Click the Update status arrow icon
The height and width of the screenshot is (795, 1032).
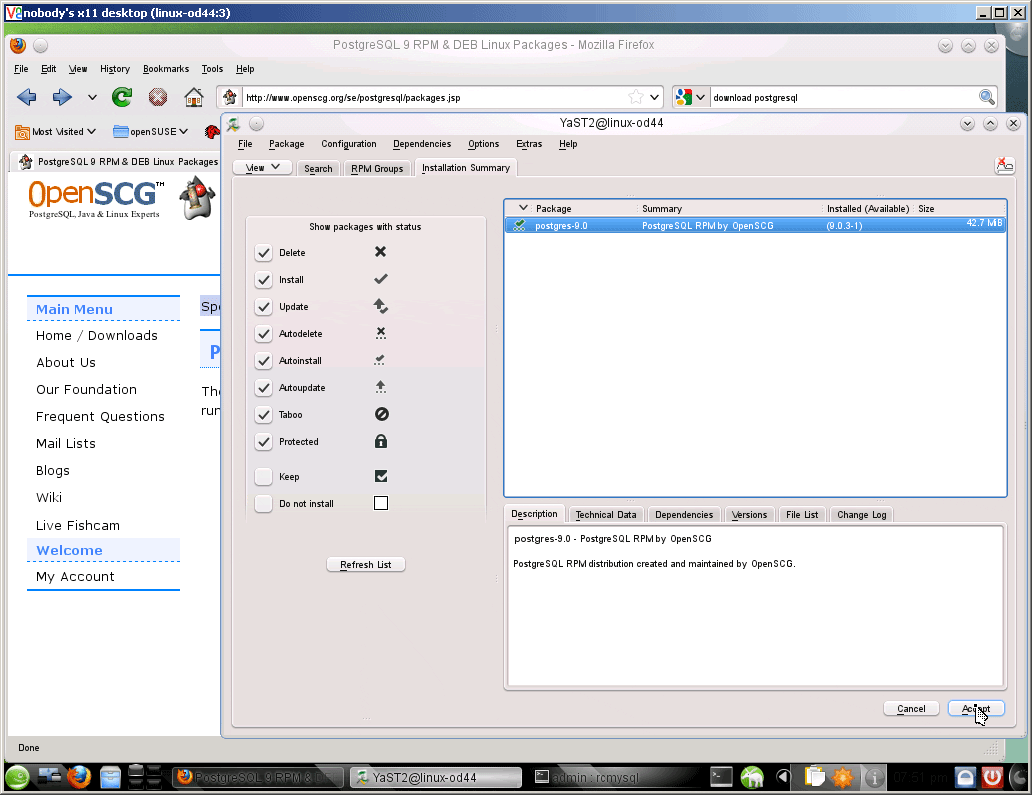click(x=380, y=306)
